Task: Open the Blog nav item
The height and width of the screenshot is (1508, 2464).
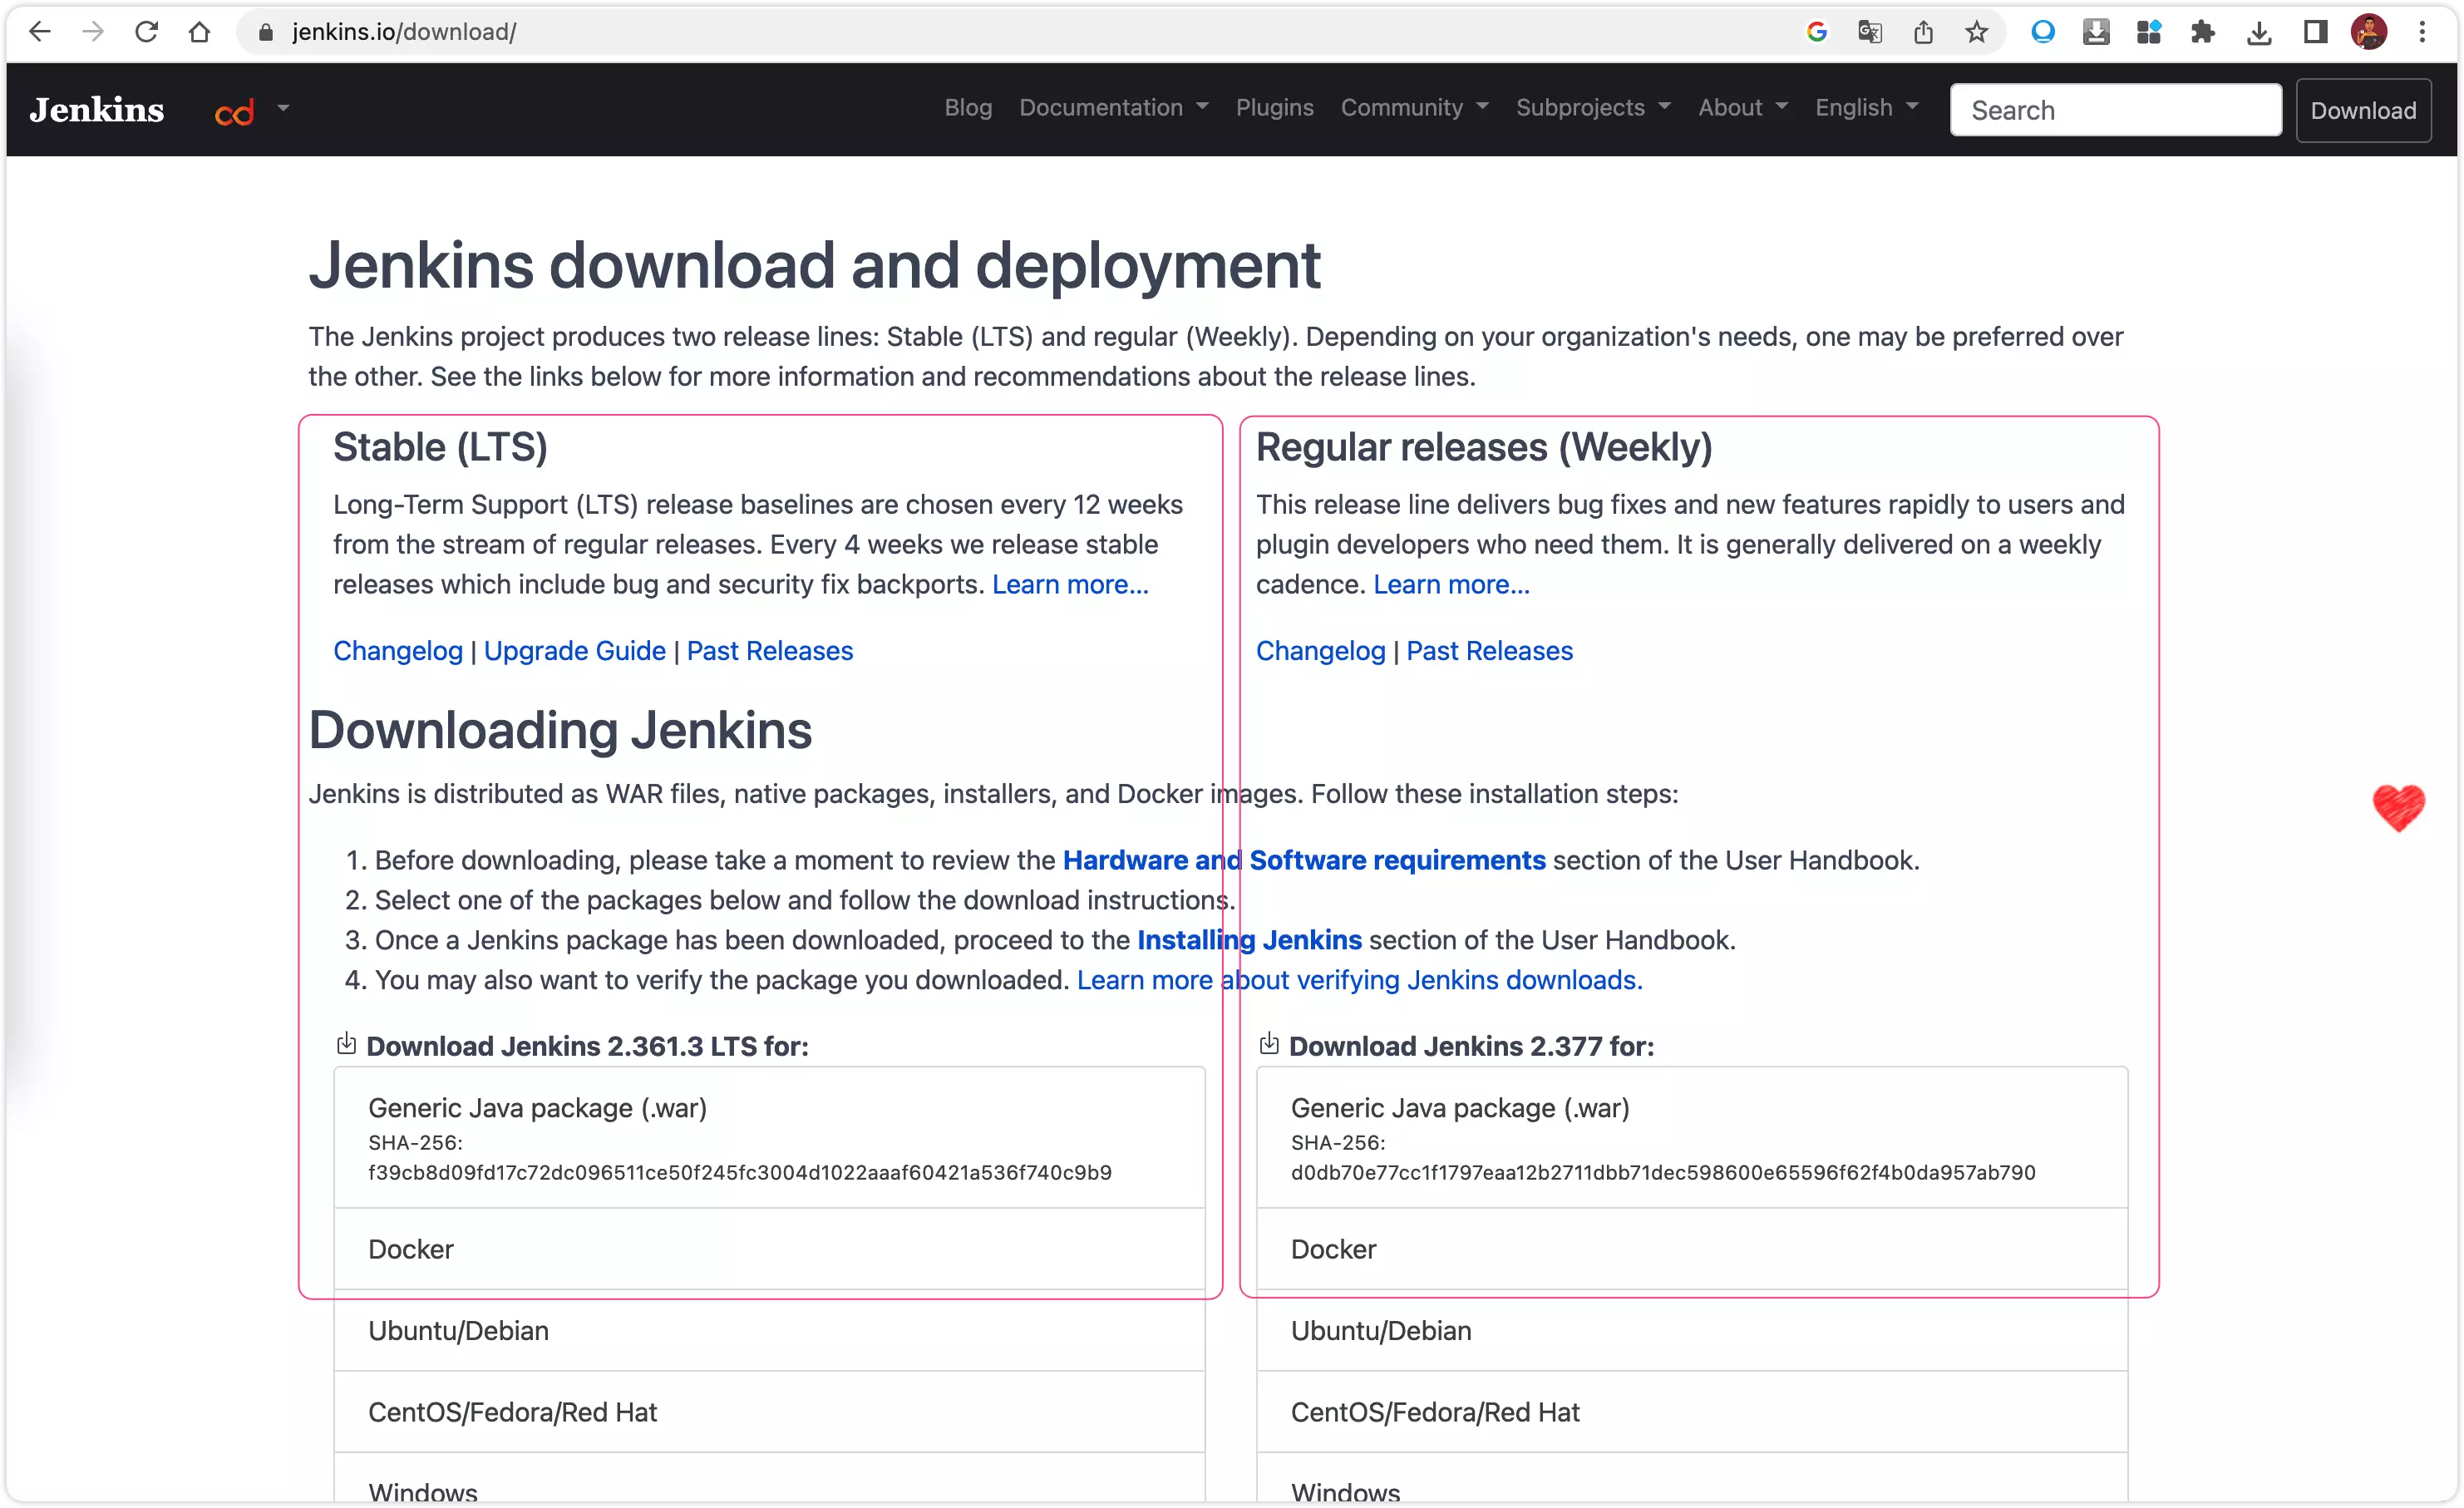Action: coord(968,108)
